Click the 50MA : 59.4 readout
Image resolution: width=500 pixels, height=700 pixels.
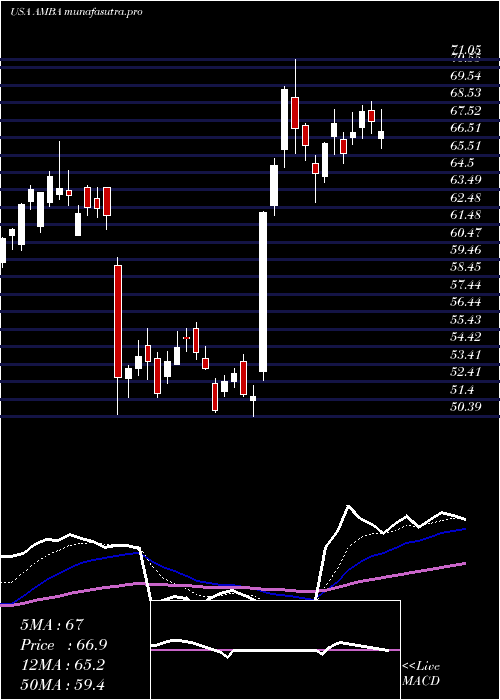point(62,685)
